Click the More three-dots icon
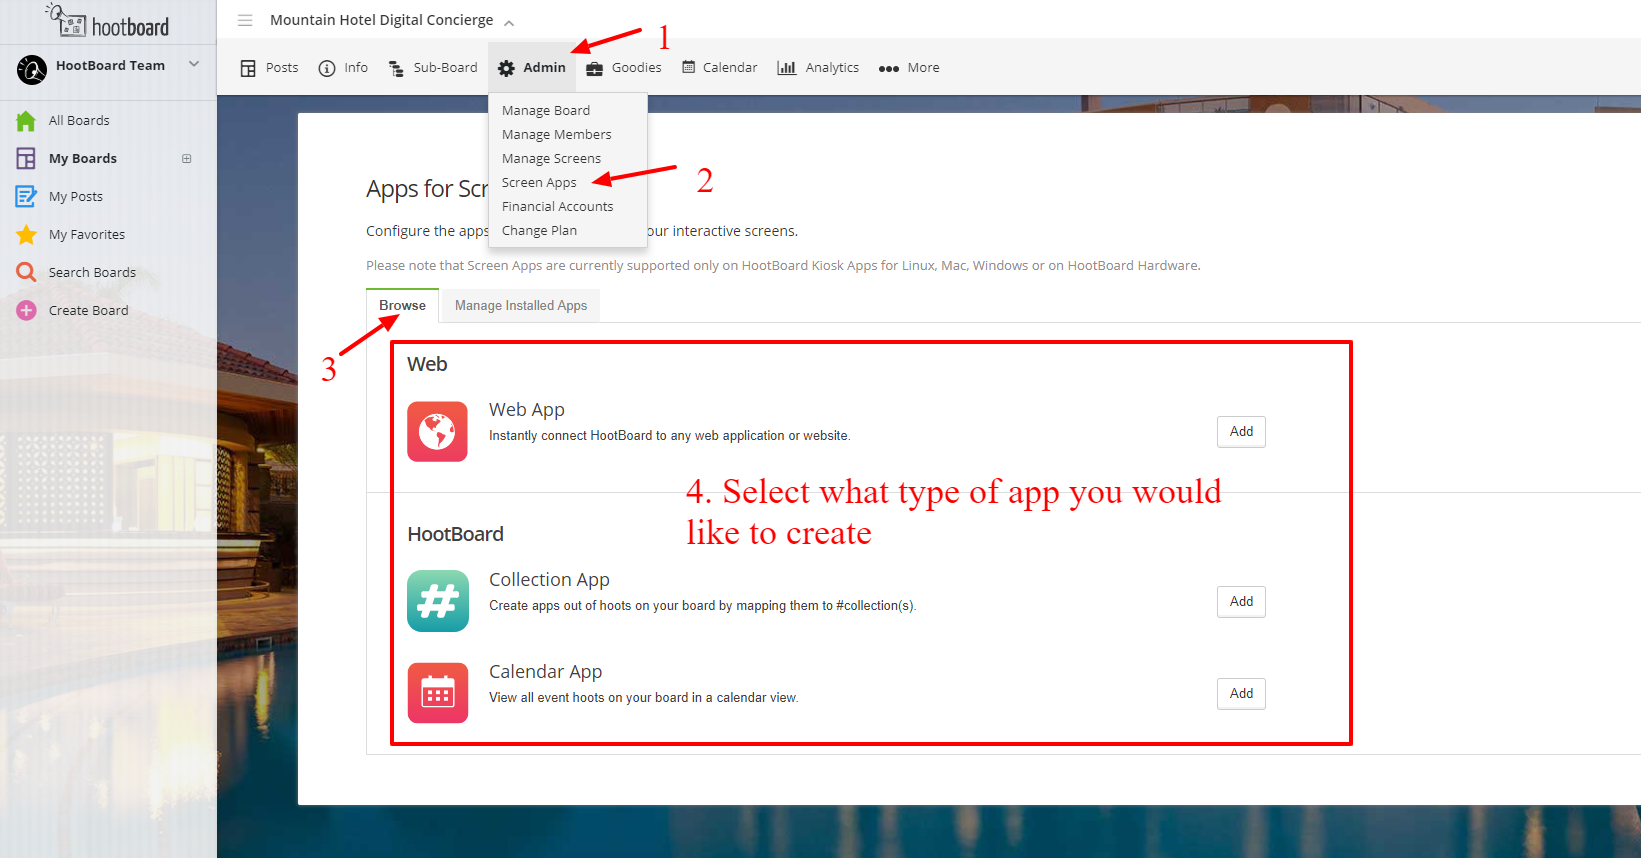Viewport: 1641px width, 858px height. 889,69
